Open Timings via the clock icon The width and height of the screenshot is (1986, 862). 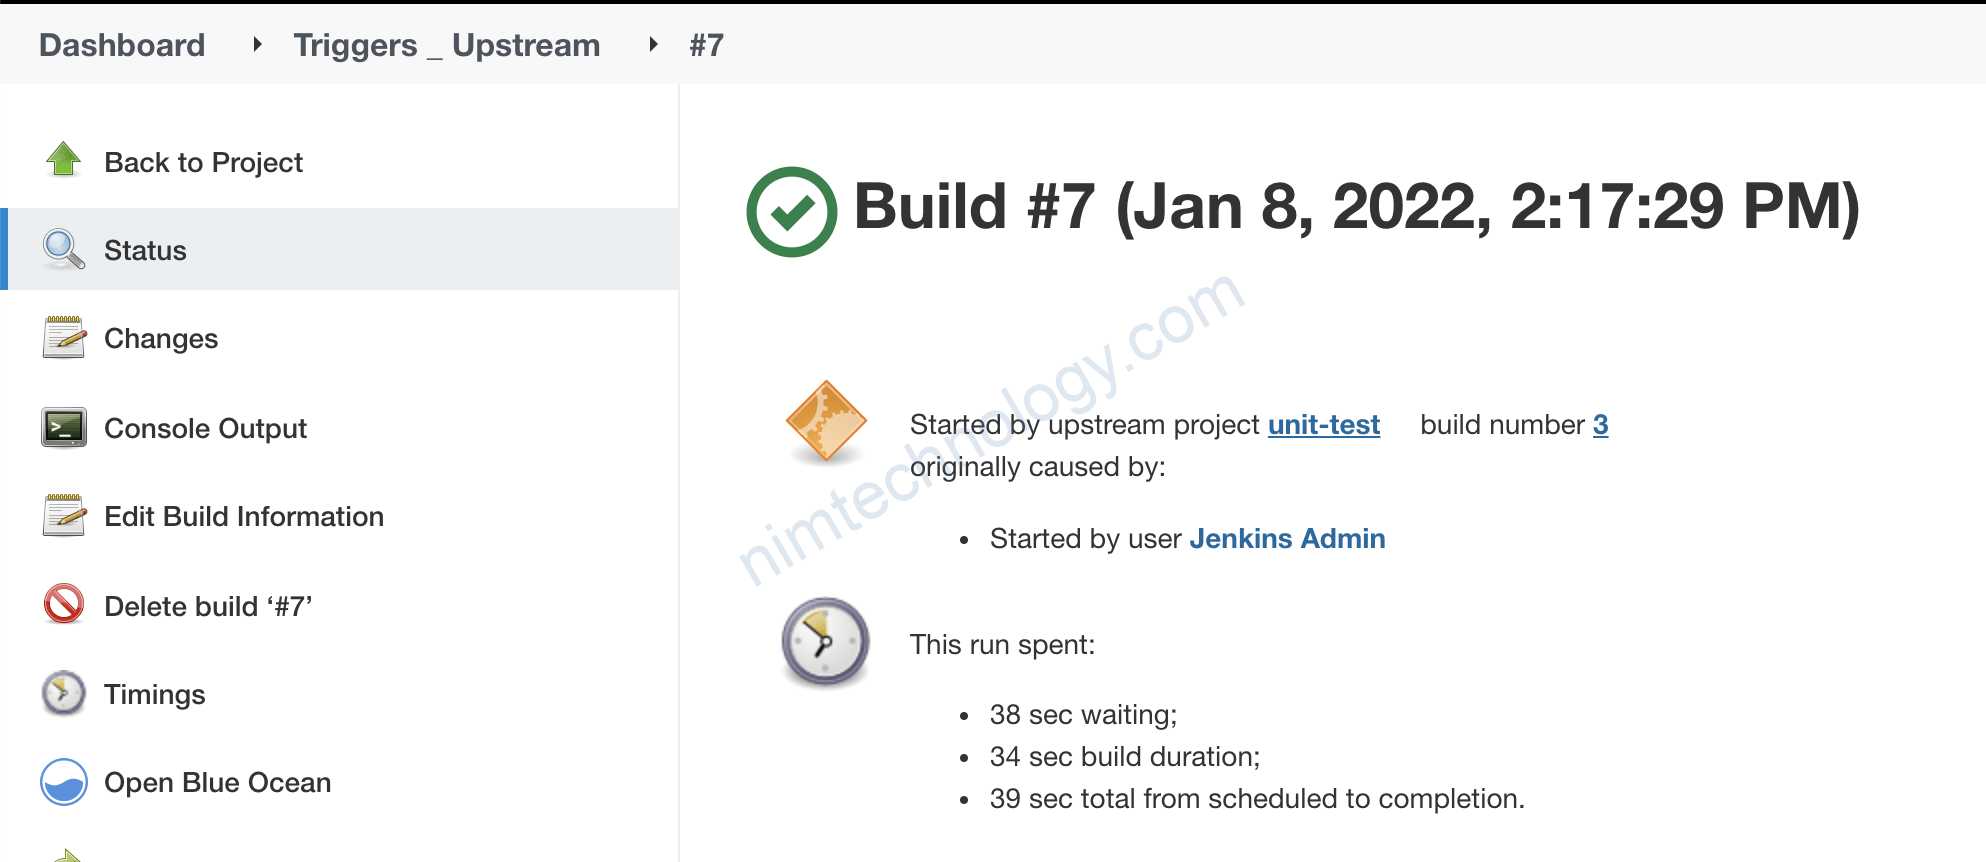click(x=62, y=693)
